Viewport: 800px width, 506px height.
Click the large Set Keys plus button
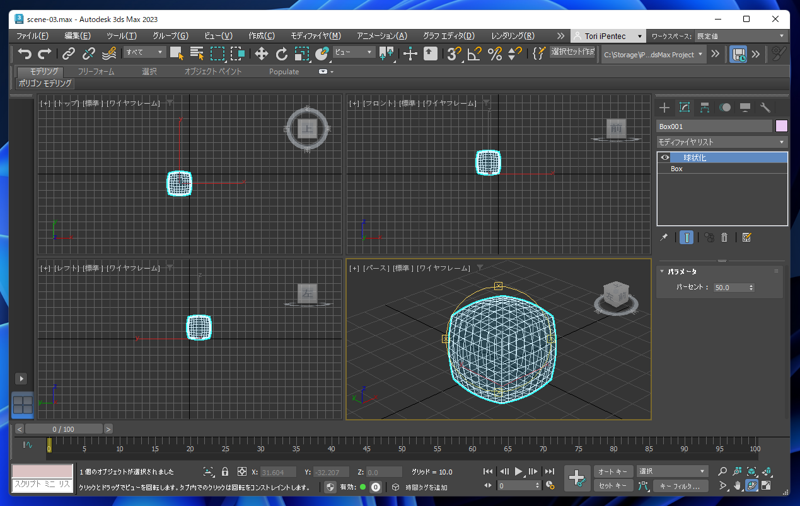(x=577, y=478)
